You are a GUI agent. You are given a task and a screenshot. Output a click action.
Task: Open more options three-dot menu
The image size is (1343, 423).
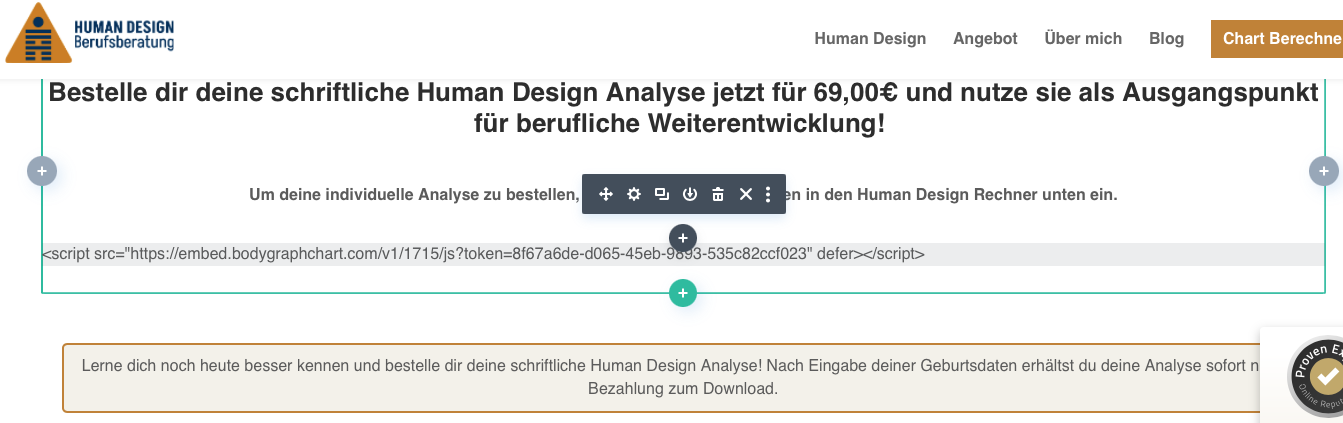pyautogui.click(x=768, y=194)
